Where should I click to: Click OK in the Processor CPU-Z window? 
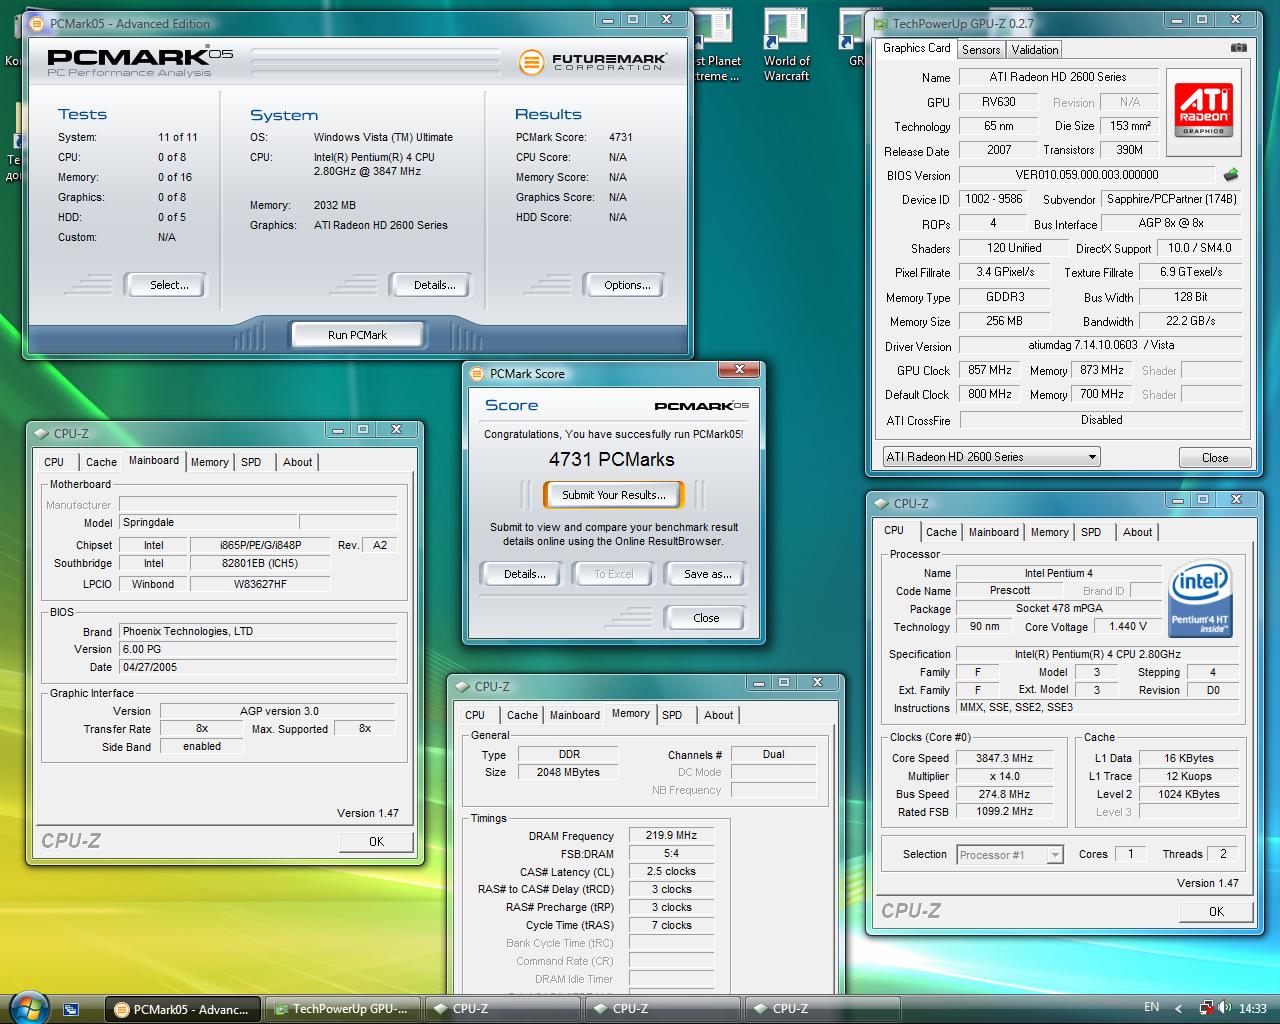tap(1216, 912)
